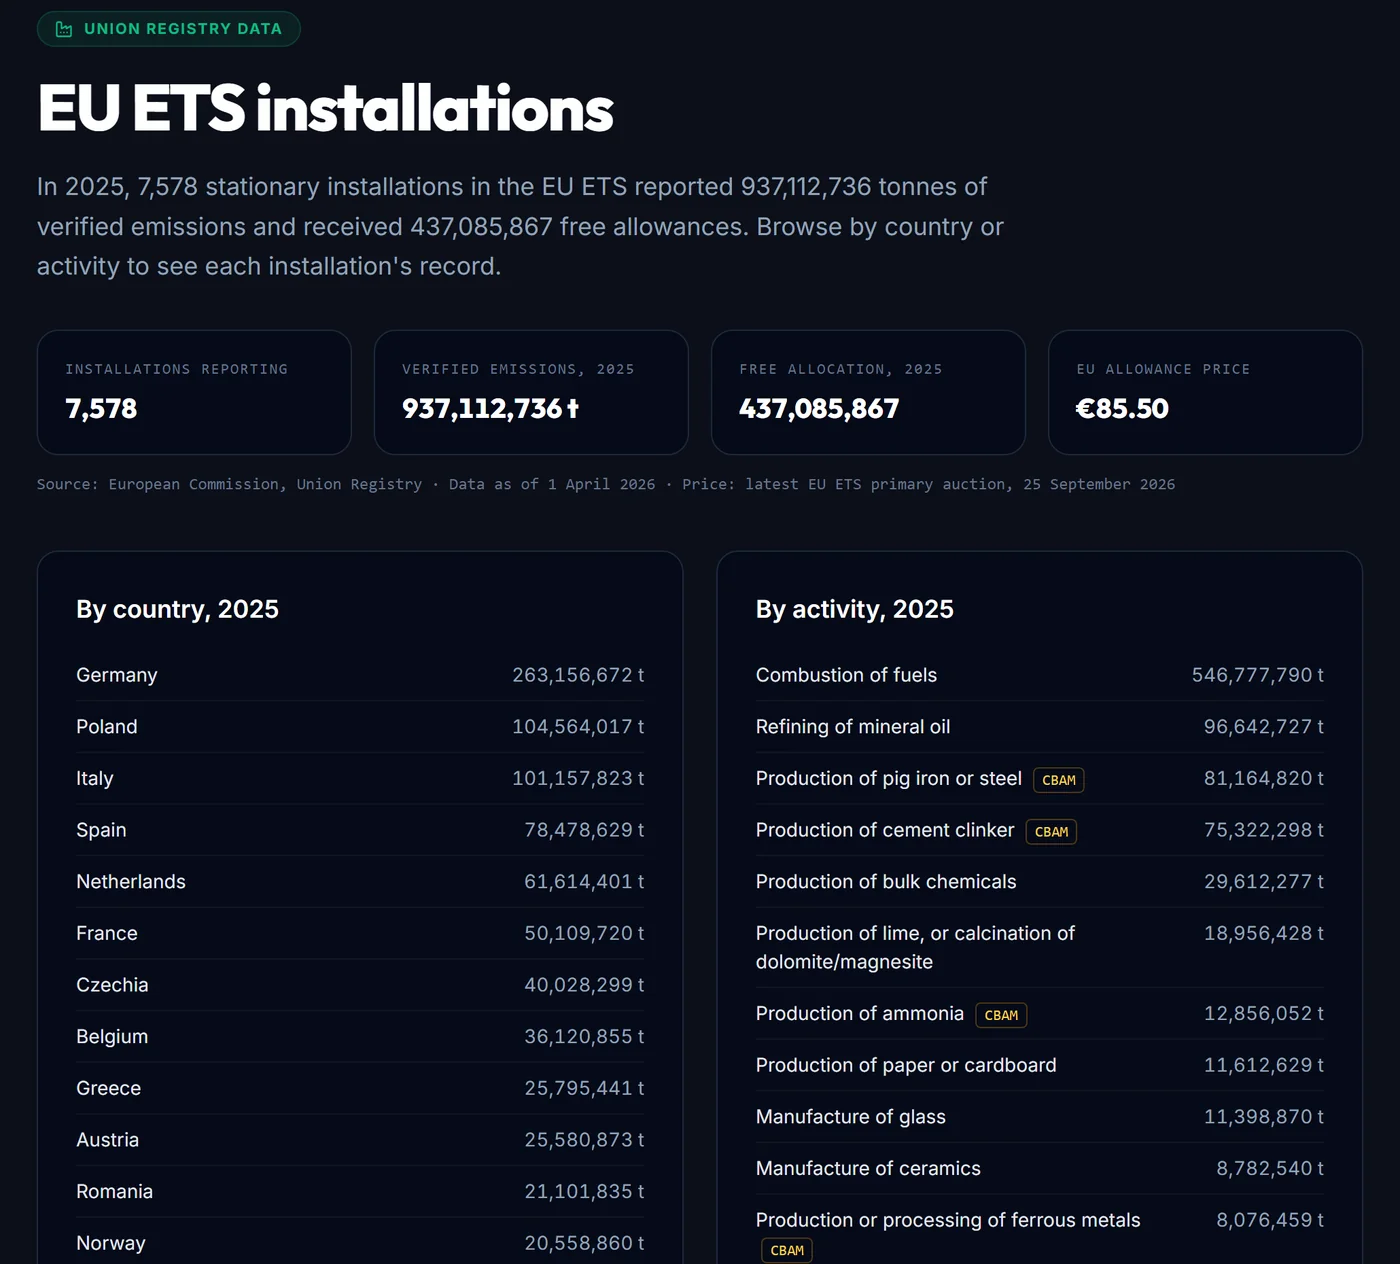Open Production of lime or calcination activity
Image resolution: width=1400 pixels, height=1264 pixels.
pyautogui.click(x=1040, y=947)
